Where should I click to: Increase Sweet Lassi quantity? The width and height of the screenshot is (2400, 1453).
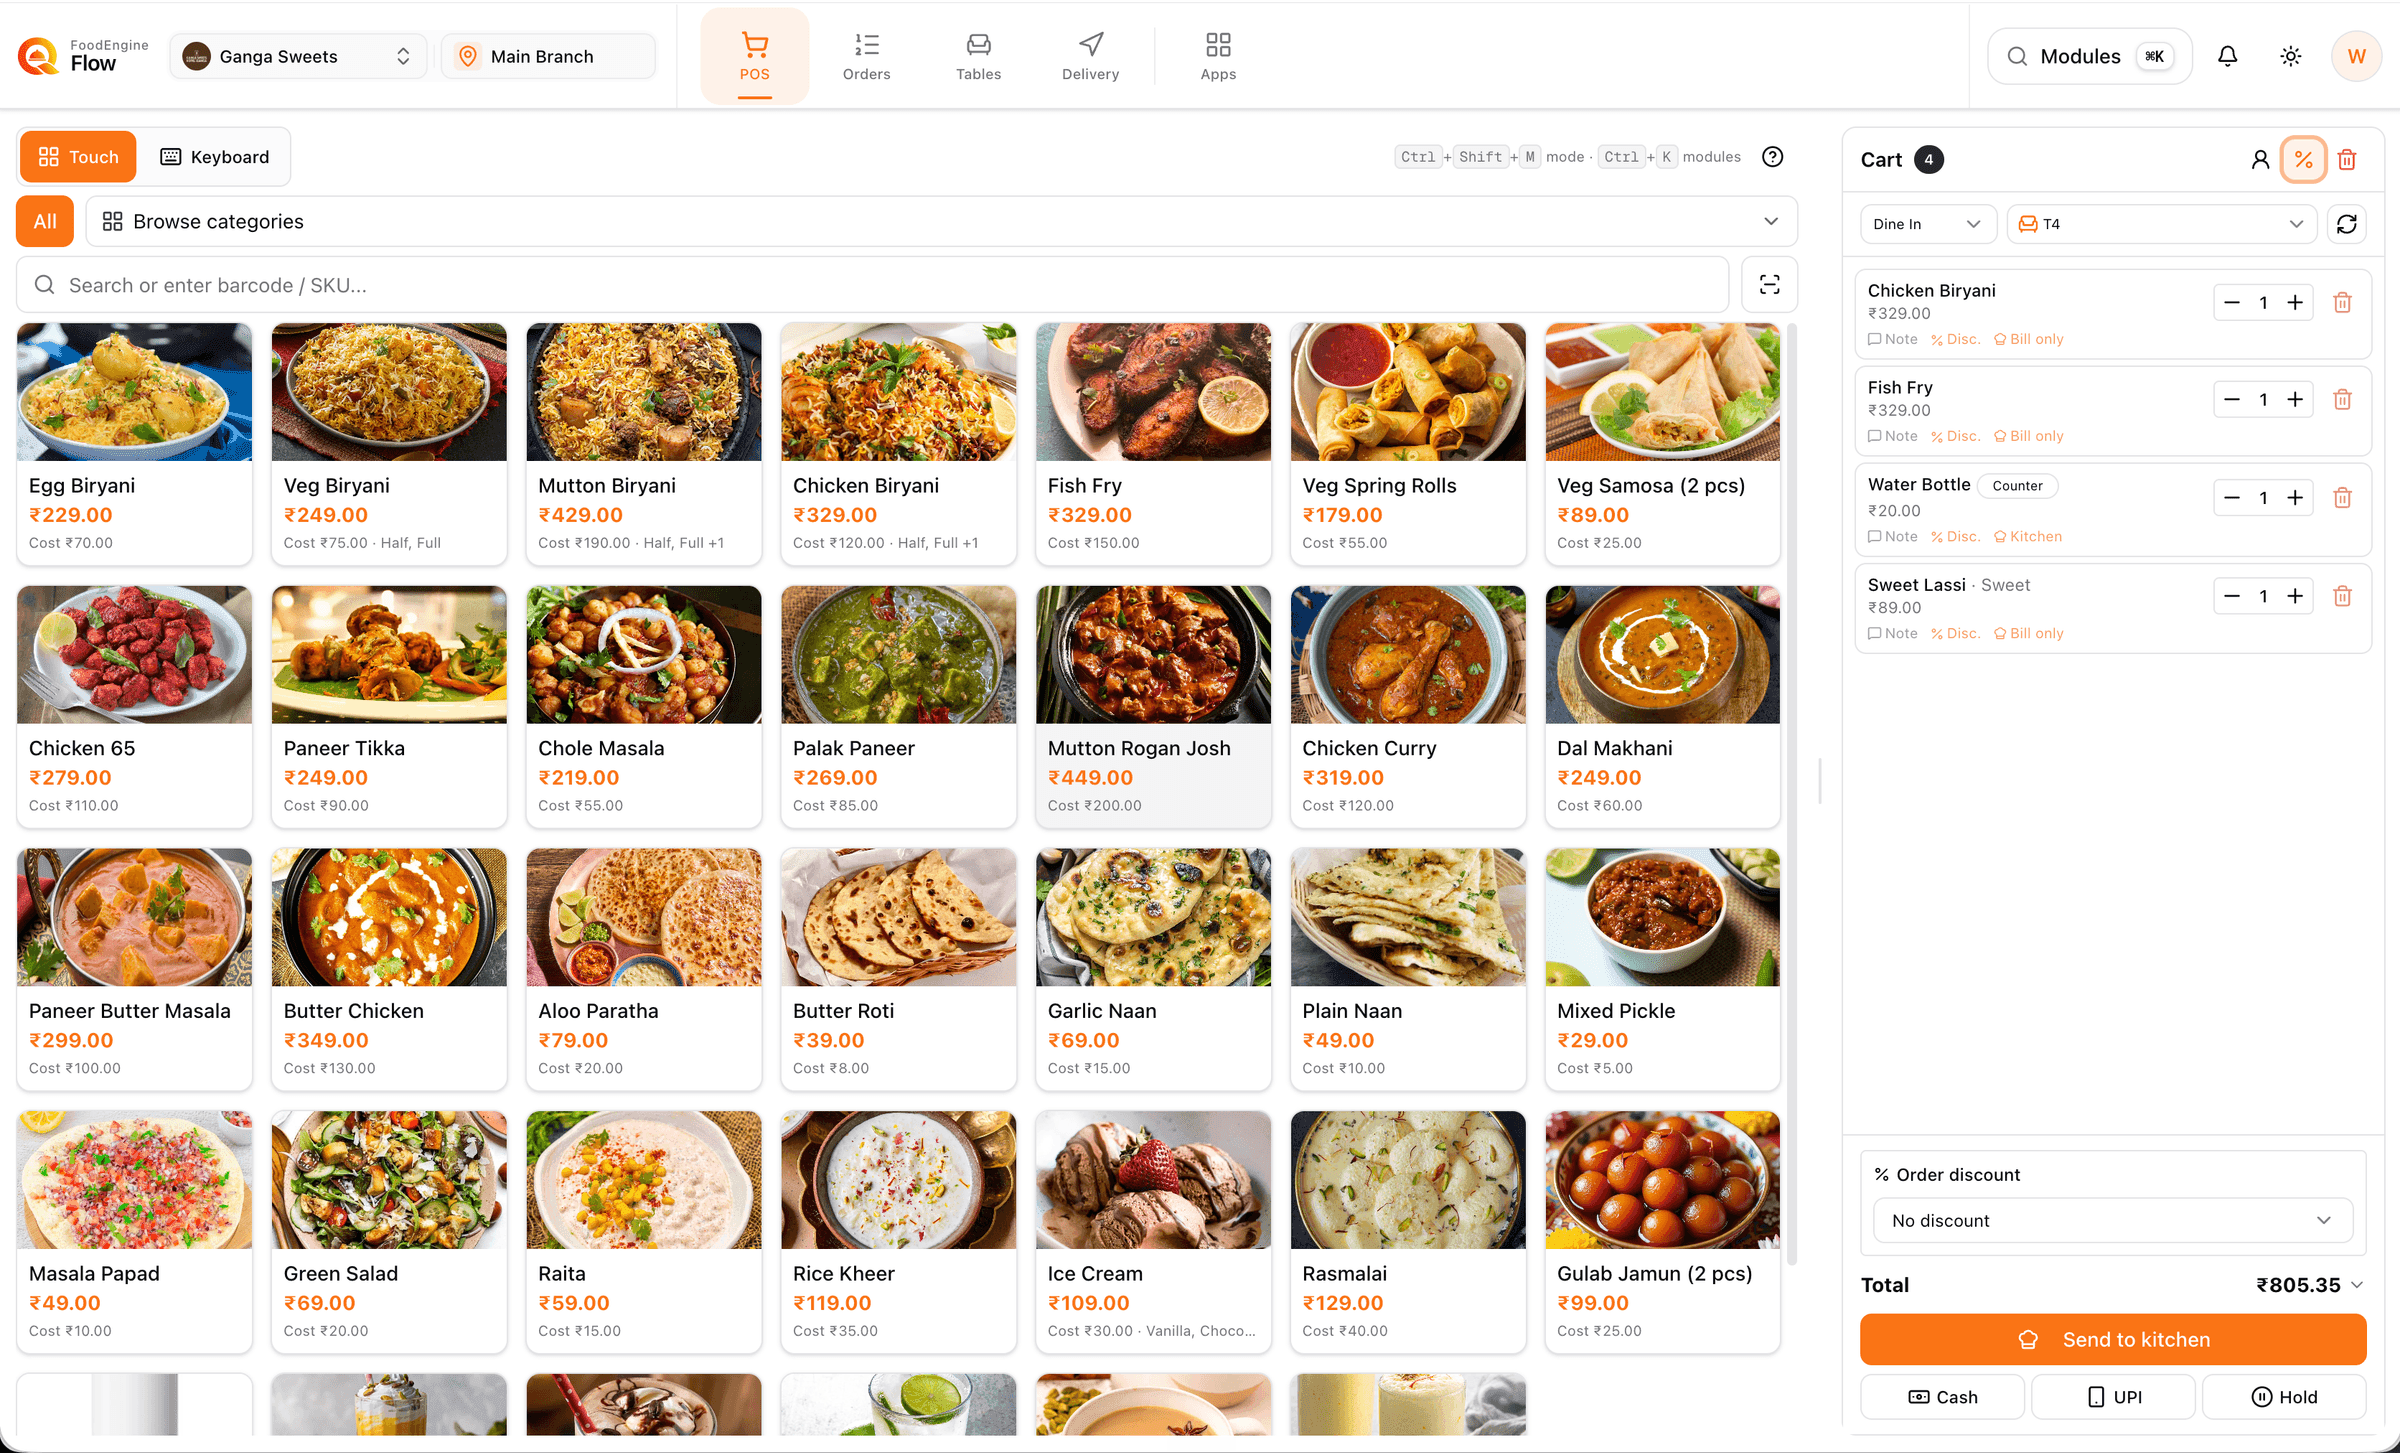click(x=2295, y=597)
